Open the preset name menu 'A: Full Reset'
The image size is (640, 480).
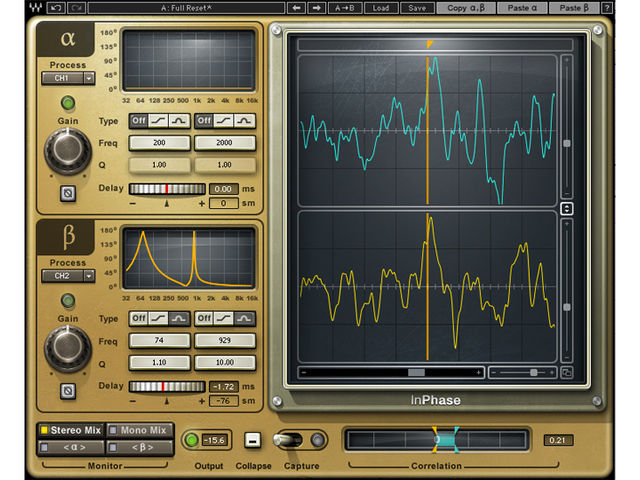click(x=186, y=8)
